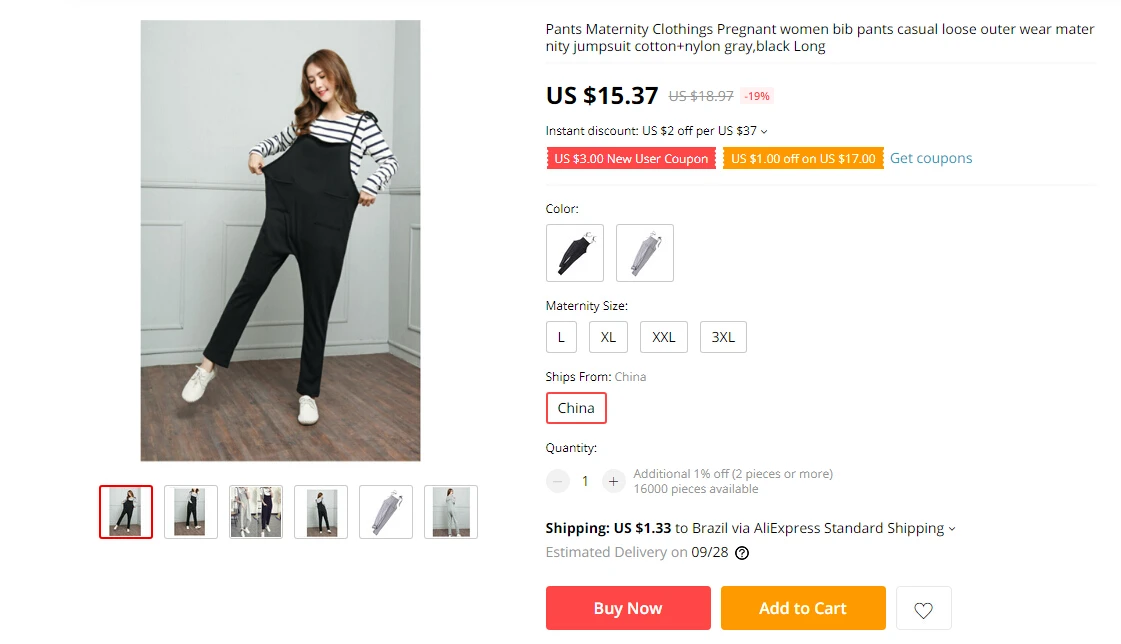Select the black jumpsuit color option

575,253
